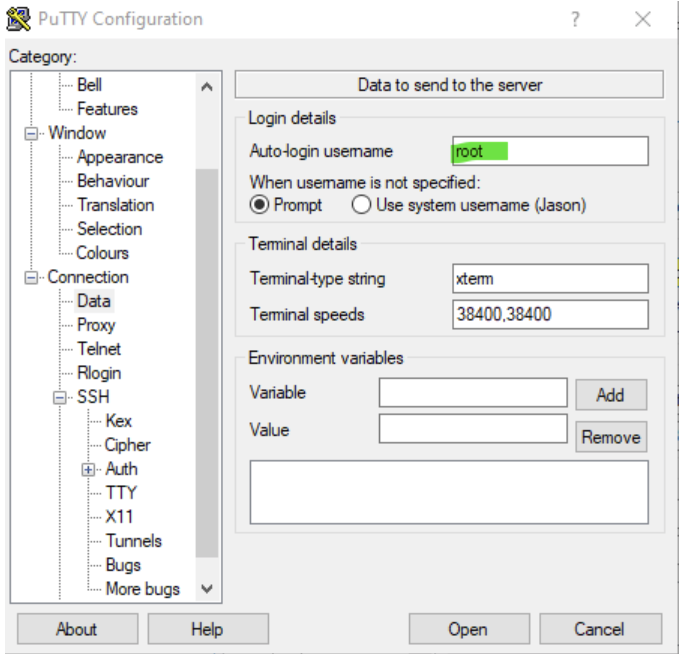Click the Terminal-type string label
The width and height of the screenshot is (688, 654).
(x=317, y=279)
